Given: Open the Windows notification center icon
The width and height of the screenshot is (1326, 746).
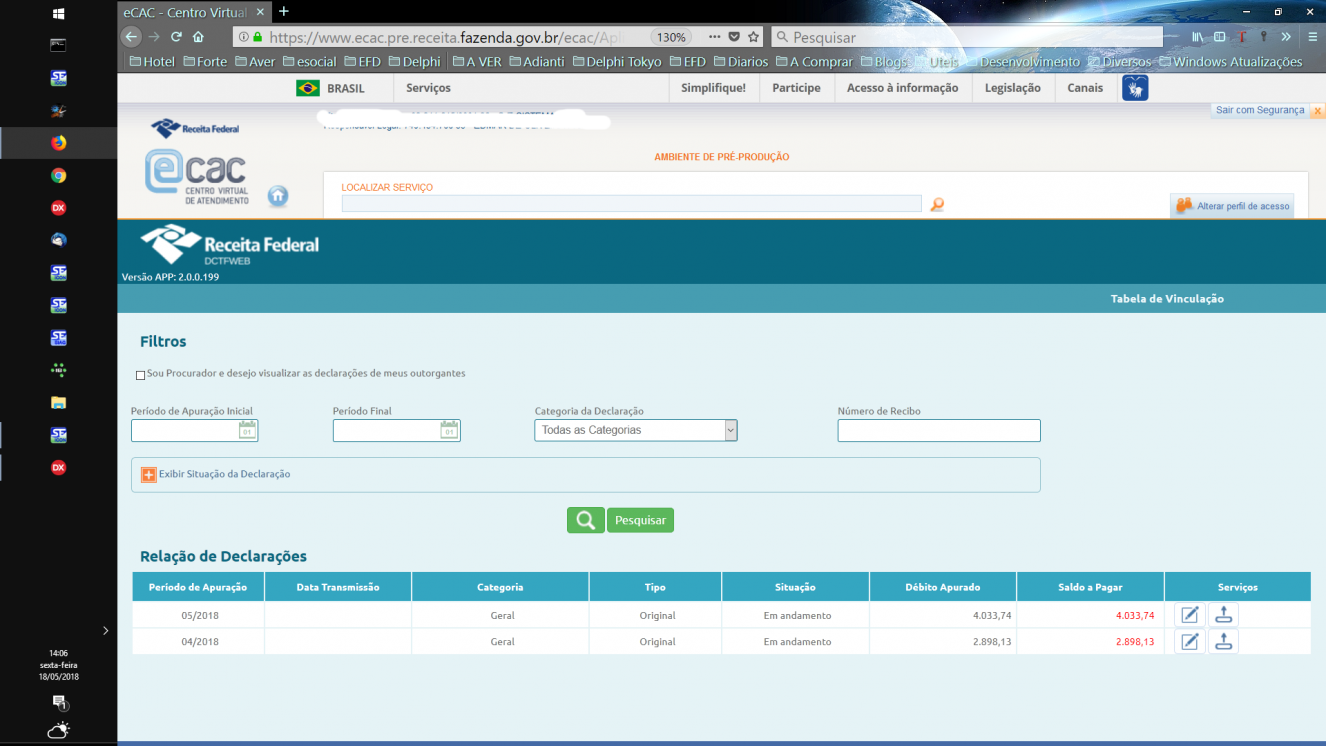Looking at the screenshot, I should coord(58,702).
